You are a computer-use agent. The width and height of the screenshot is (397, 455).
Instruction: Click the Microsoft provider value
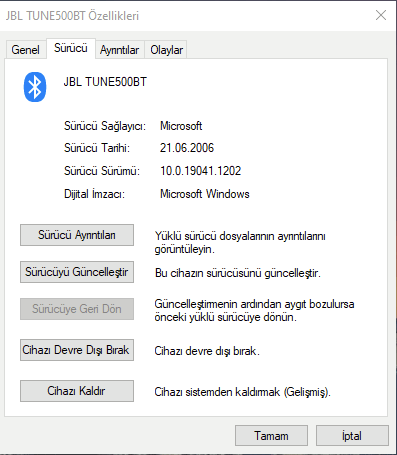(x=181, y=126)
